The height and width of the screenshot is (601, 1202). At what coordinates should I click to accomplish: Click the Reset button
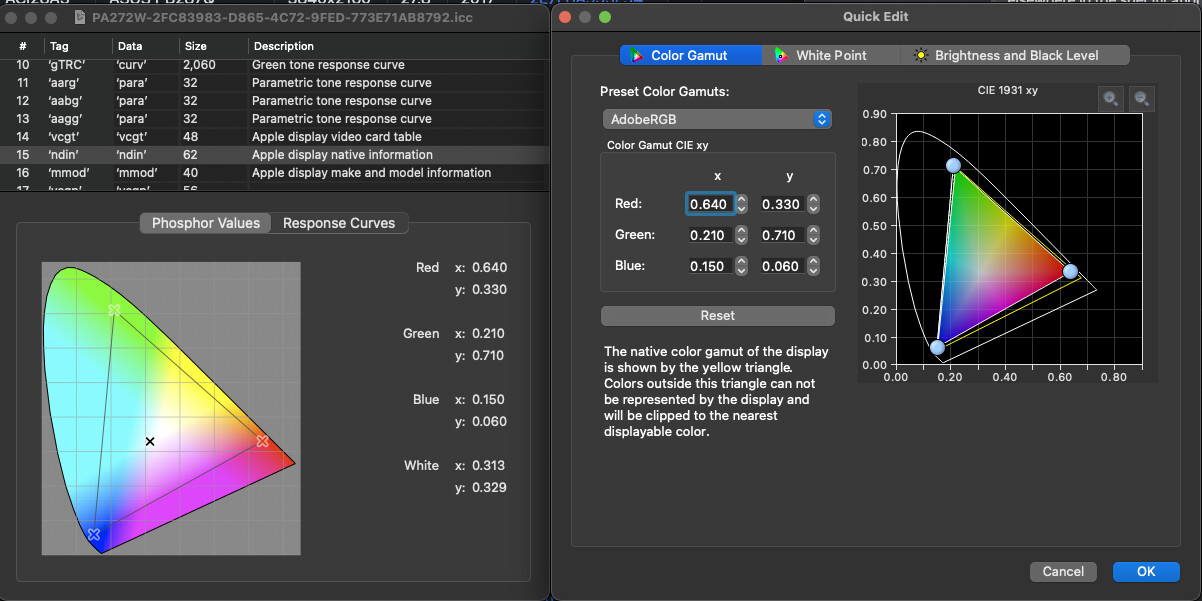[x=717, y=315]
